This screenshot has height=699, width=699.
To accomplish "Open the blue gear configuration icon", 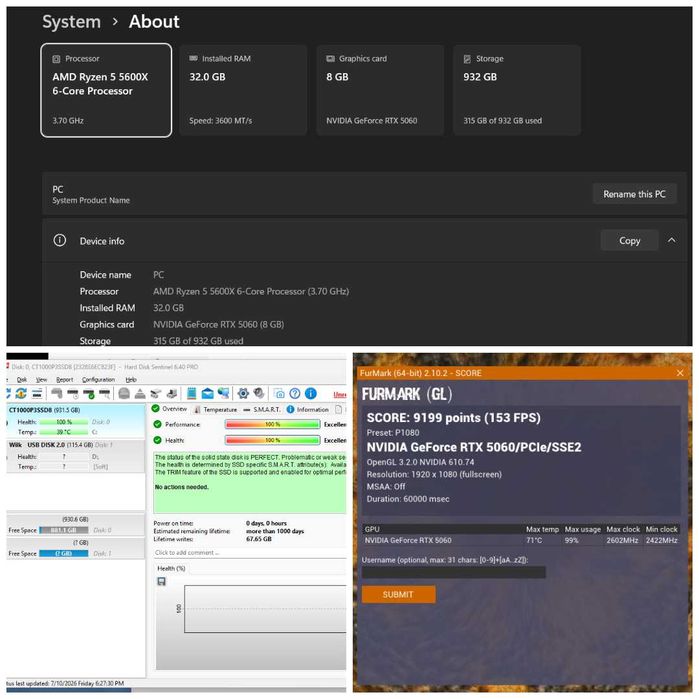I will tap(243, 393).
